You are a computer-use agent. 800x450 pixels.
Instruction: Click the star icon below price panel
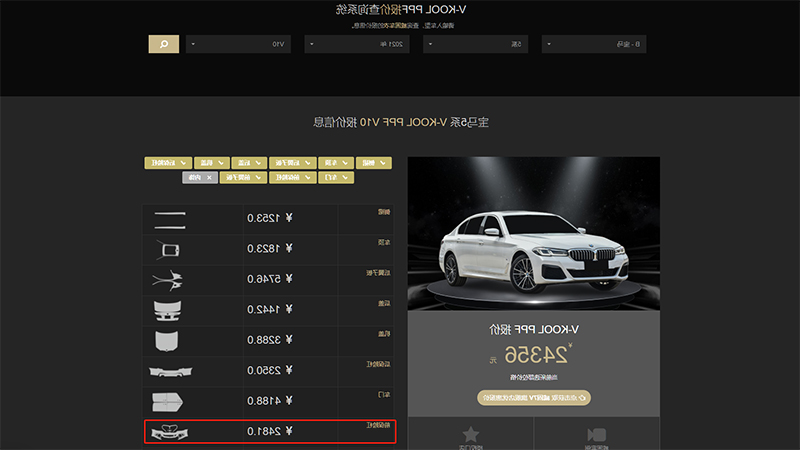pyautogui.click(x=470, y=435)
